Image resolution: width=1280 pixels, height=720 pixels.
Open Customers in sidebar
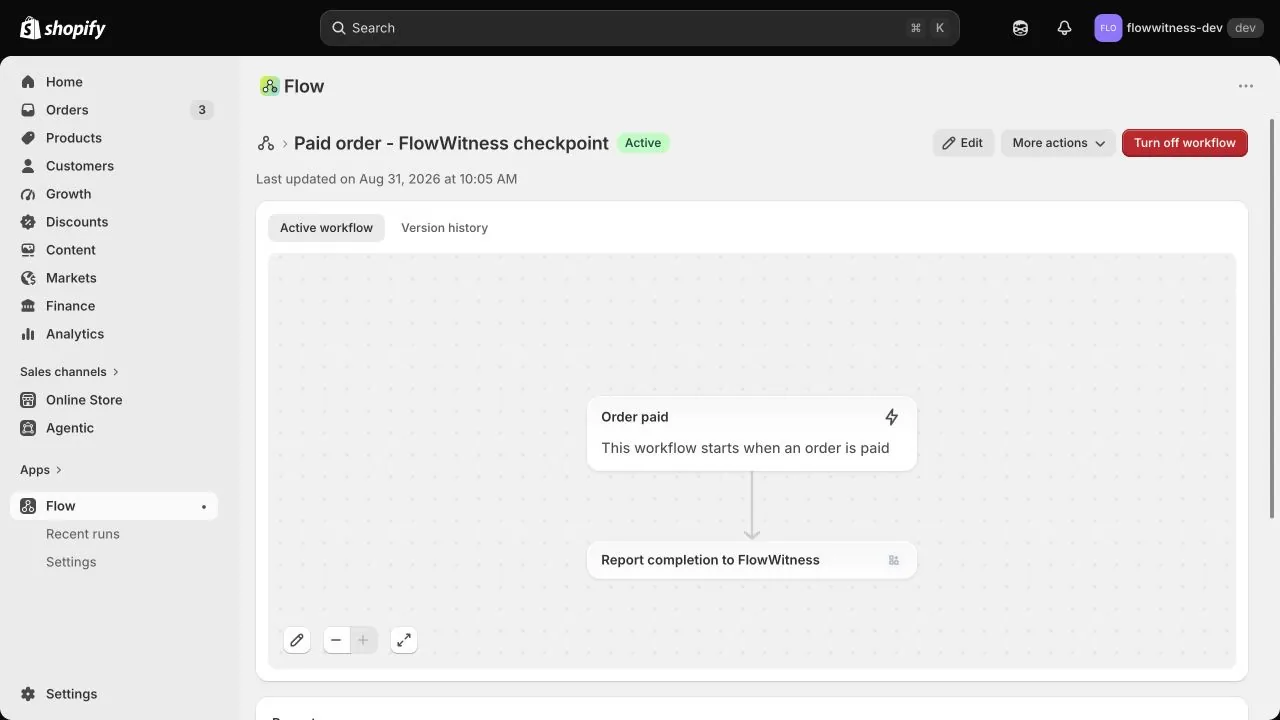click(x=114, y=166)
